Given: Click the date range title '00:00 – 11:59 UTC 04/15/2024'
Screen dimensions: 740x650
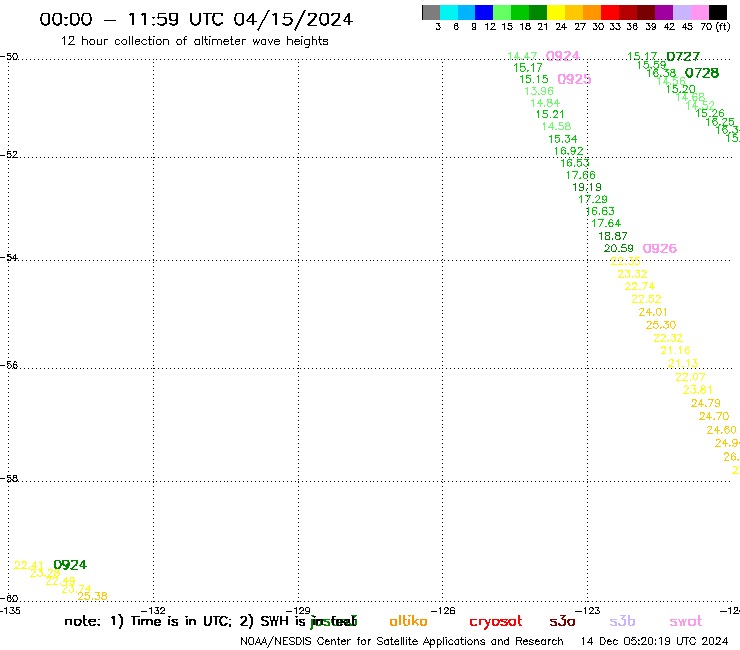Looking at the screenshot, I should (x=196, y=19).
